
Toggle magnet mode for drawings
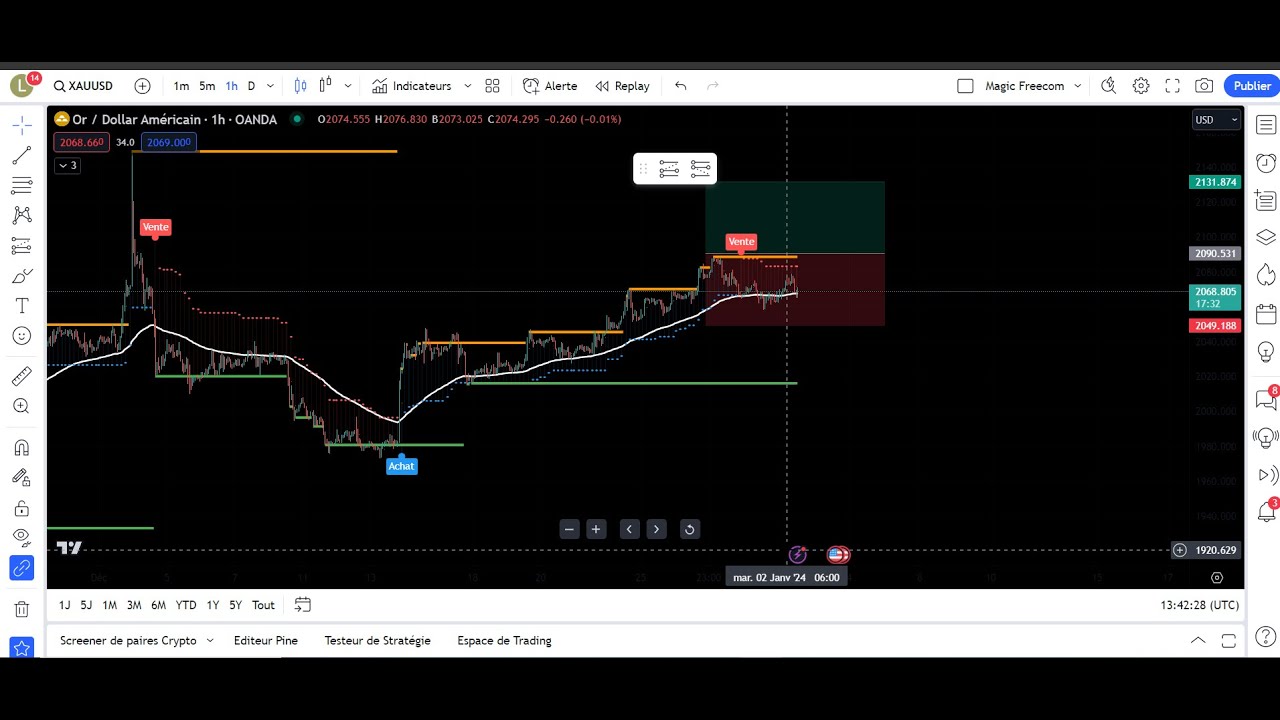pyautogui.click(x=22, y=448)
